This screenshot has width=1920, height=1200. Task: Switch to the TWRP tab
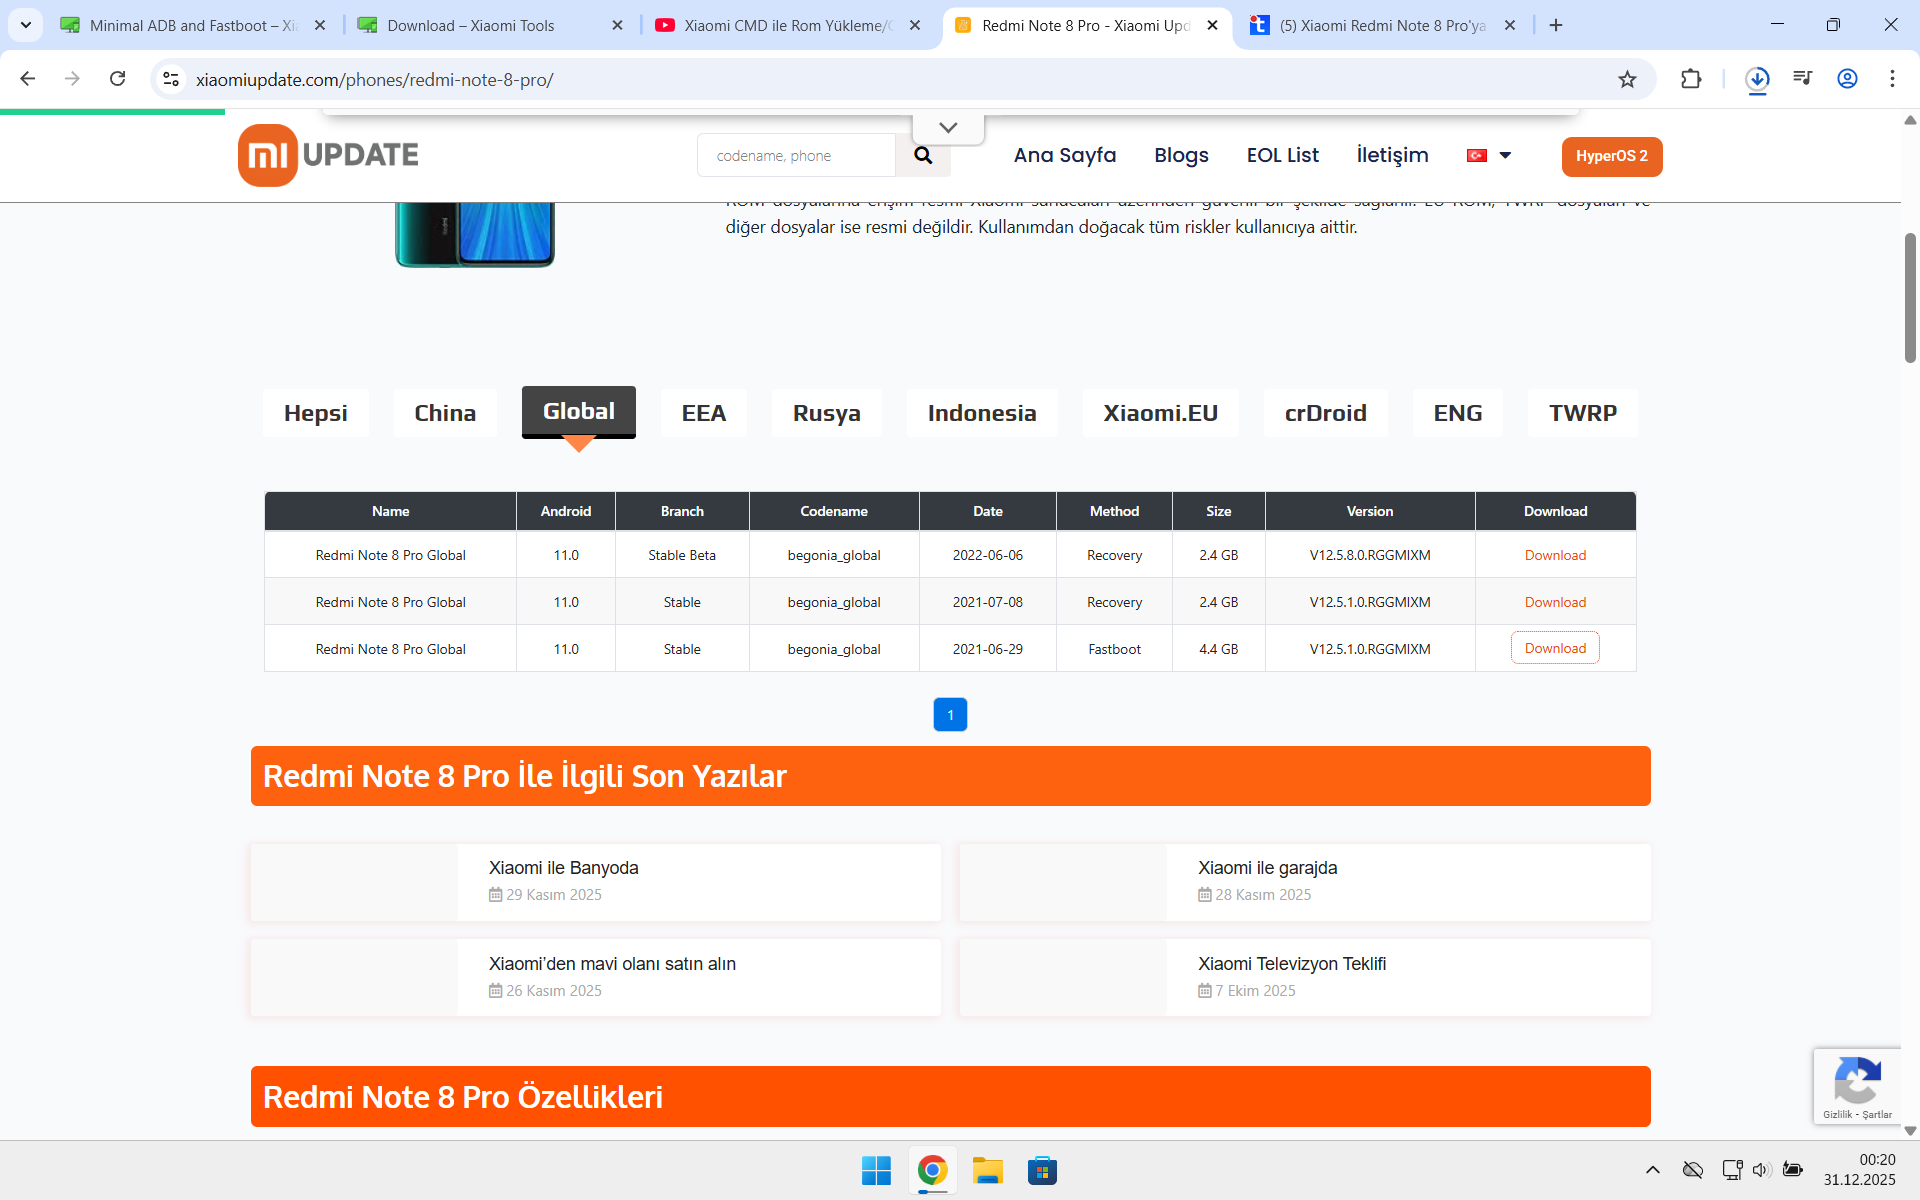(1583, 413)
